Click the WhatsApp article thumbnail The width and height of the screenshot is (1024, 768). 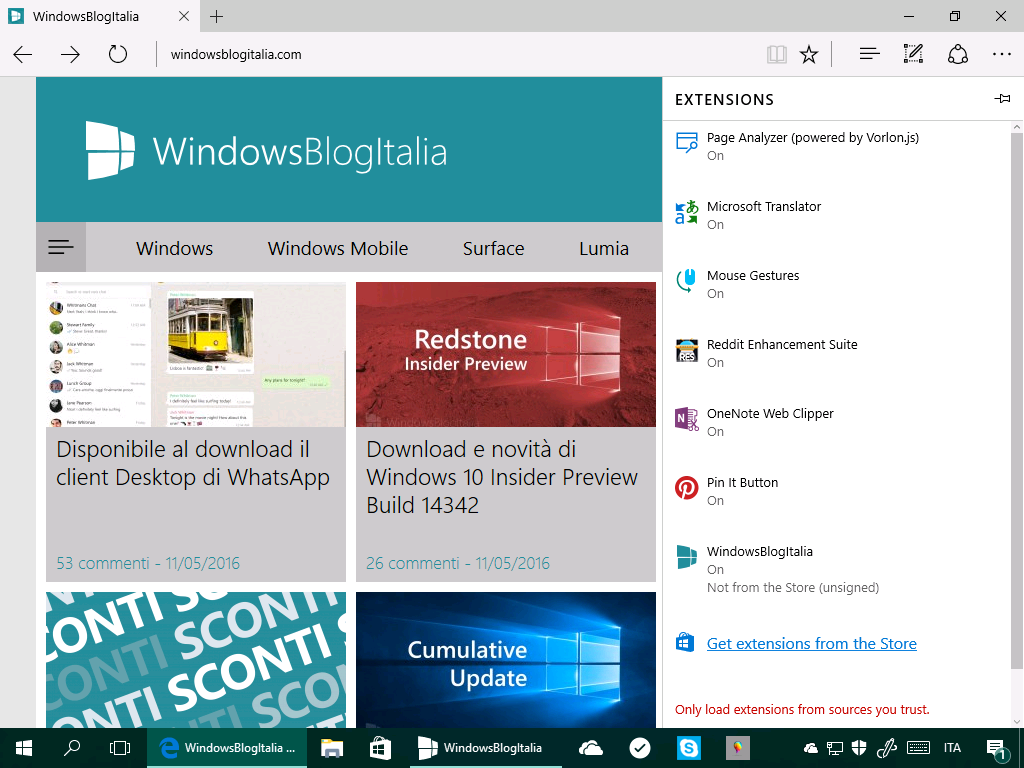pos(196,355)
